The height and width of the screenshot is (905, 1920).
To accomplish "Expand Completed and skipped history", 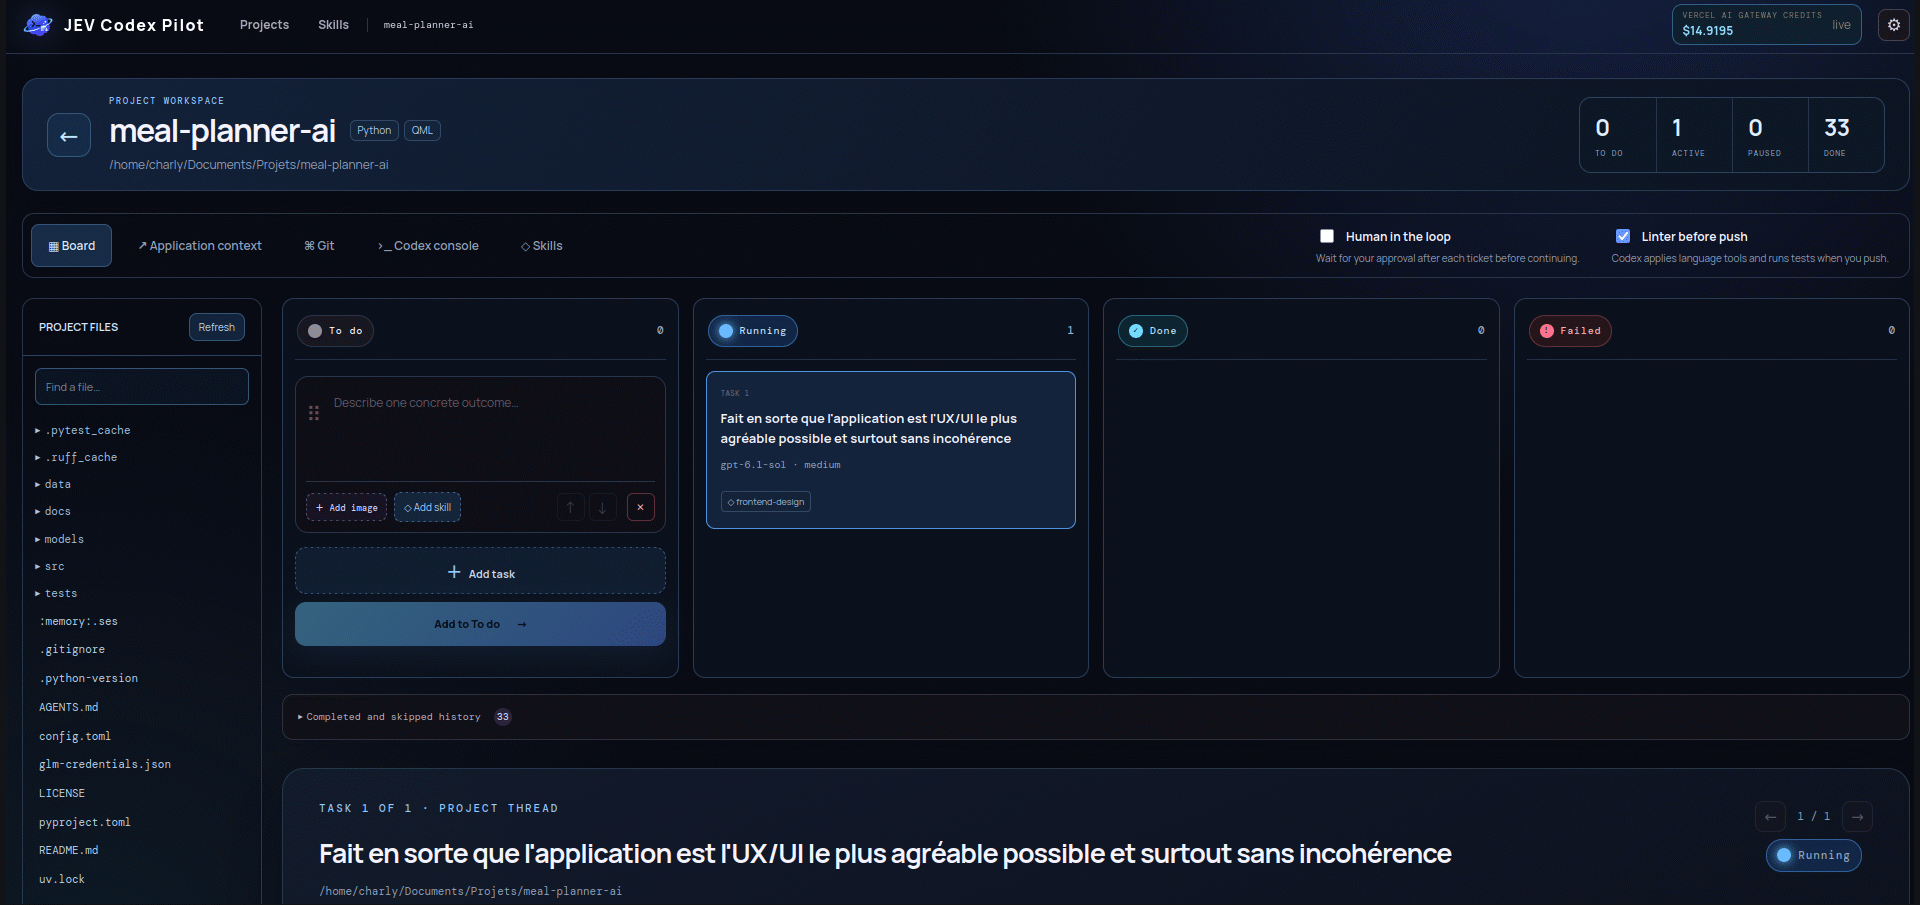I will 389,717.
